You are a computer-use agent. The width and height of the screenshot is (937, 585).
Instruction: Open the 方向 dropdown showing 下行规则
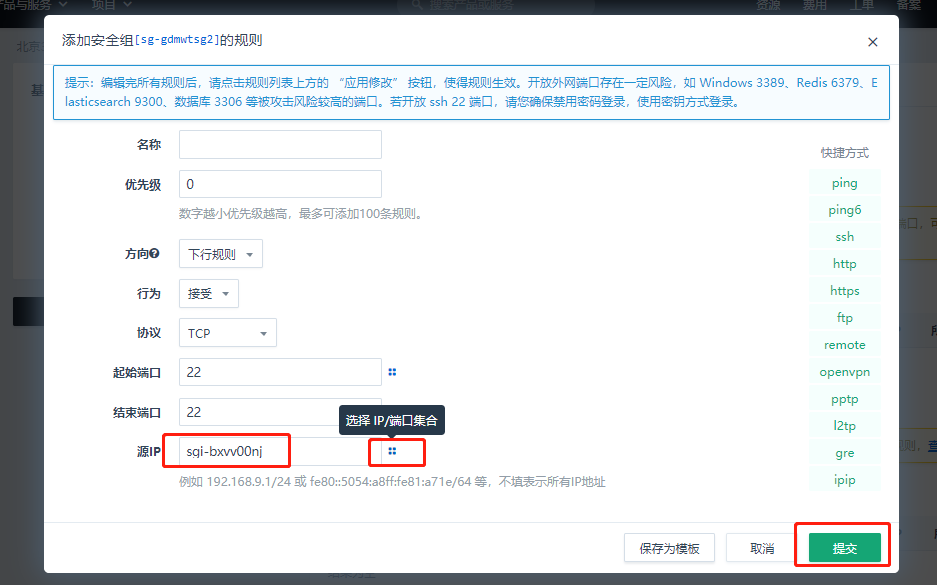[x=220, y=254]
